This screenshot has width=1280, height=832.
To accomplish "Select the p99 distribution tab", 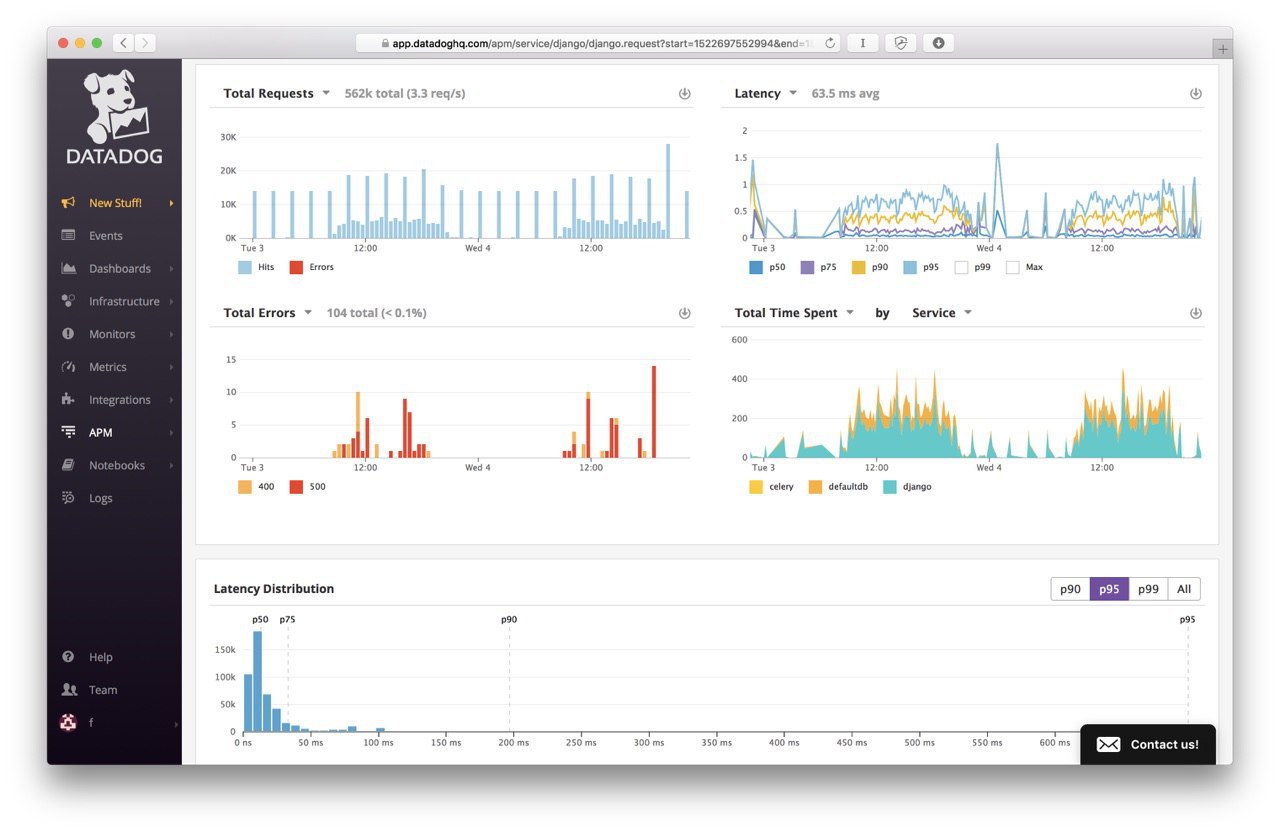I will pyautogui.click(x=1148, y=589).
